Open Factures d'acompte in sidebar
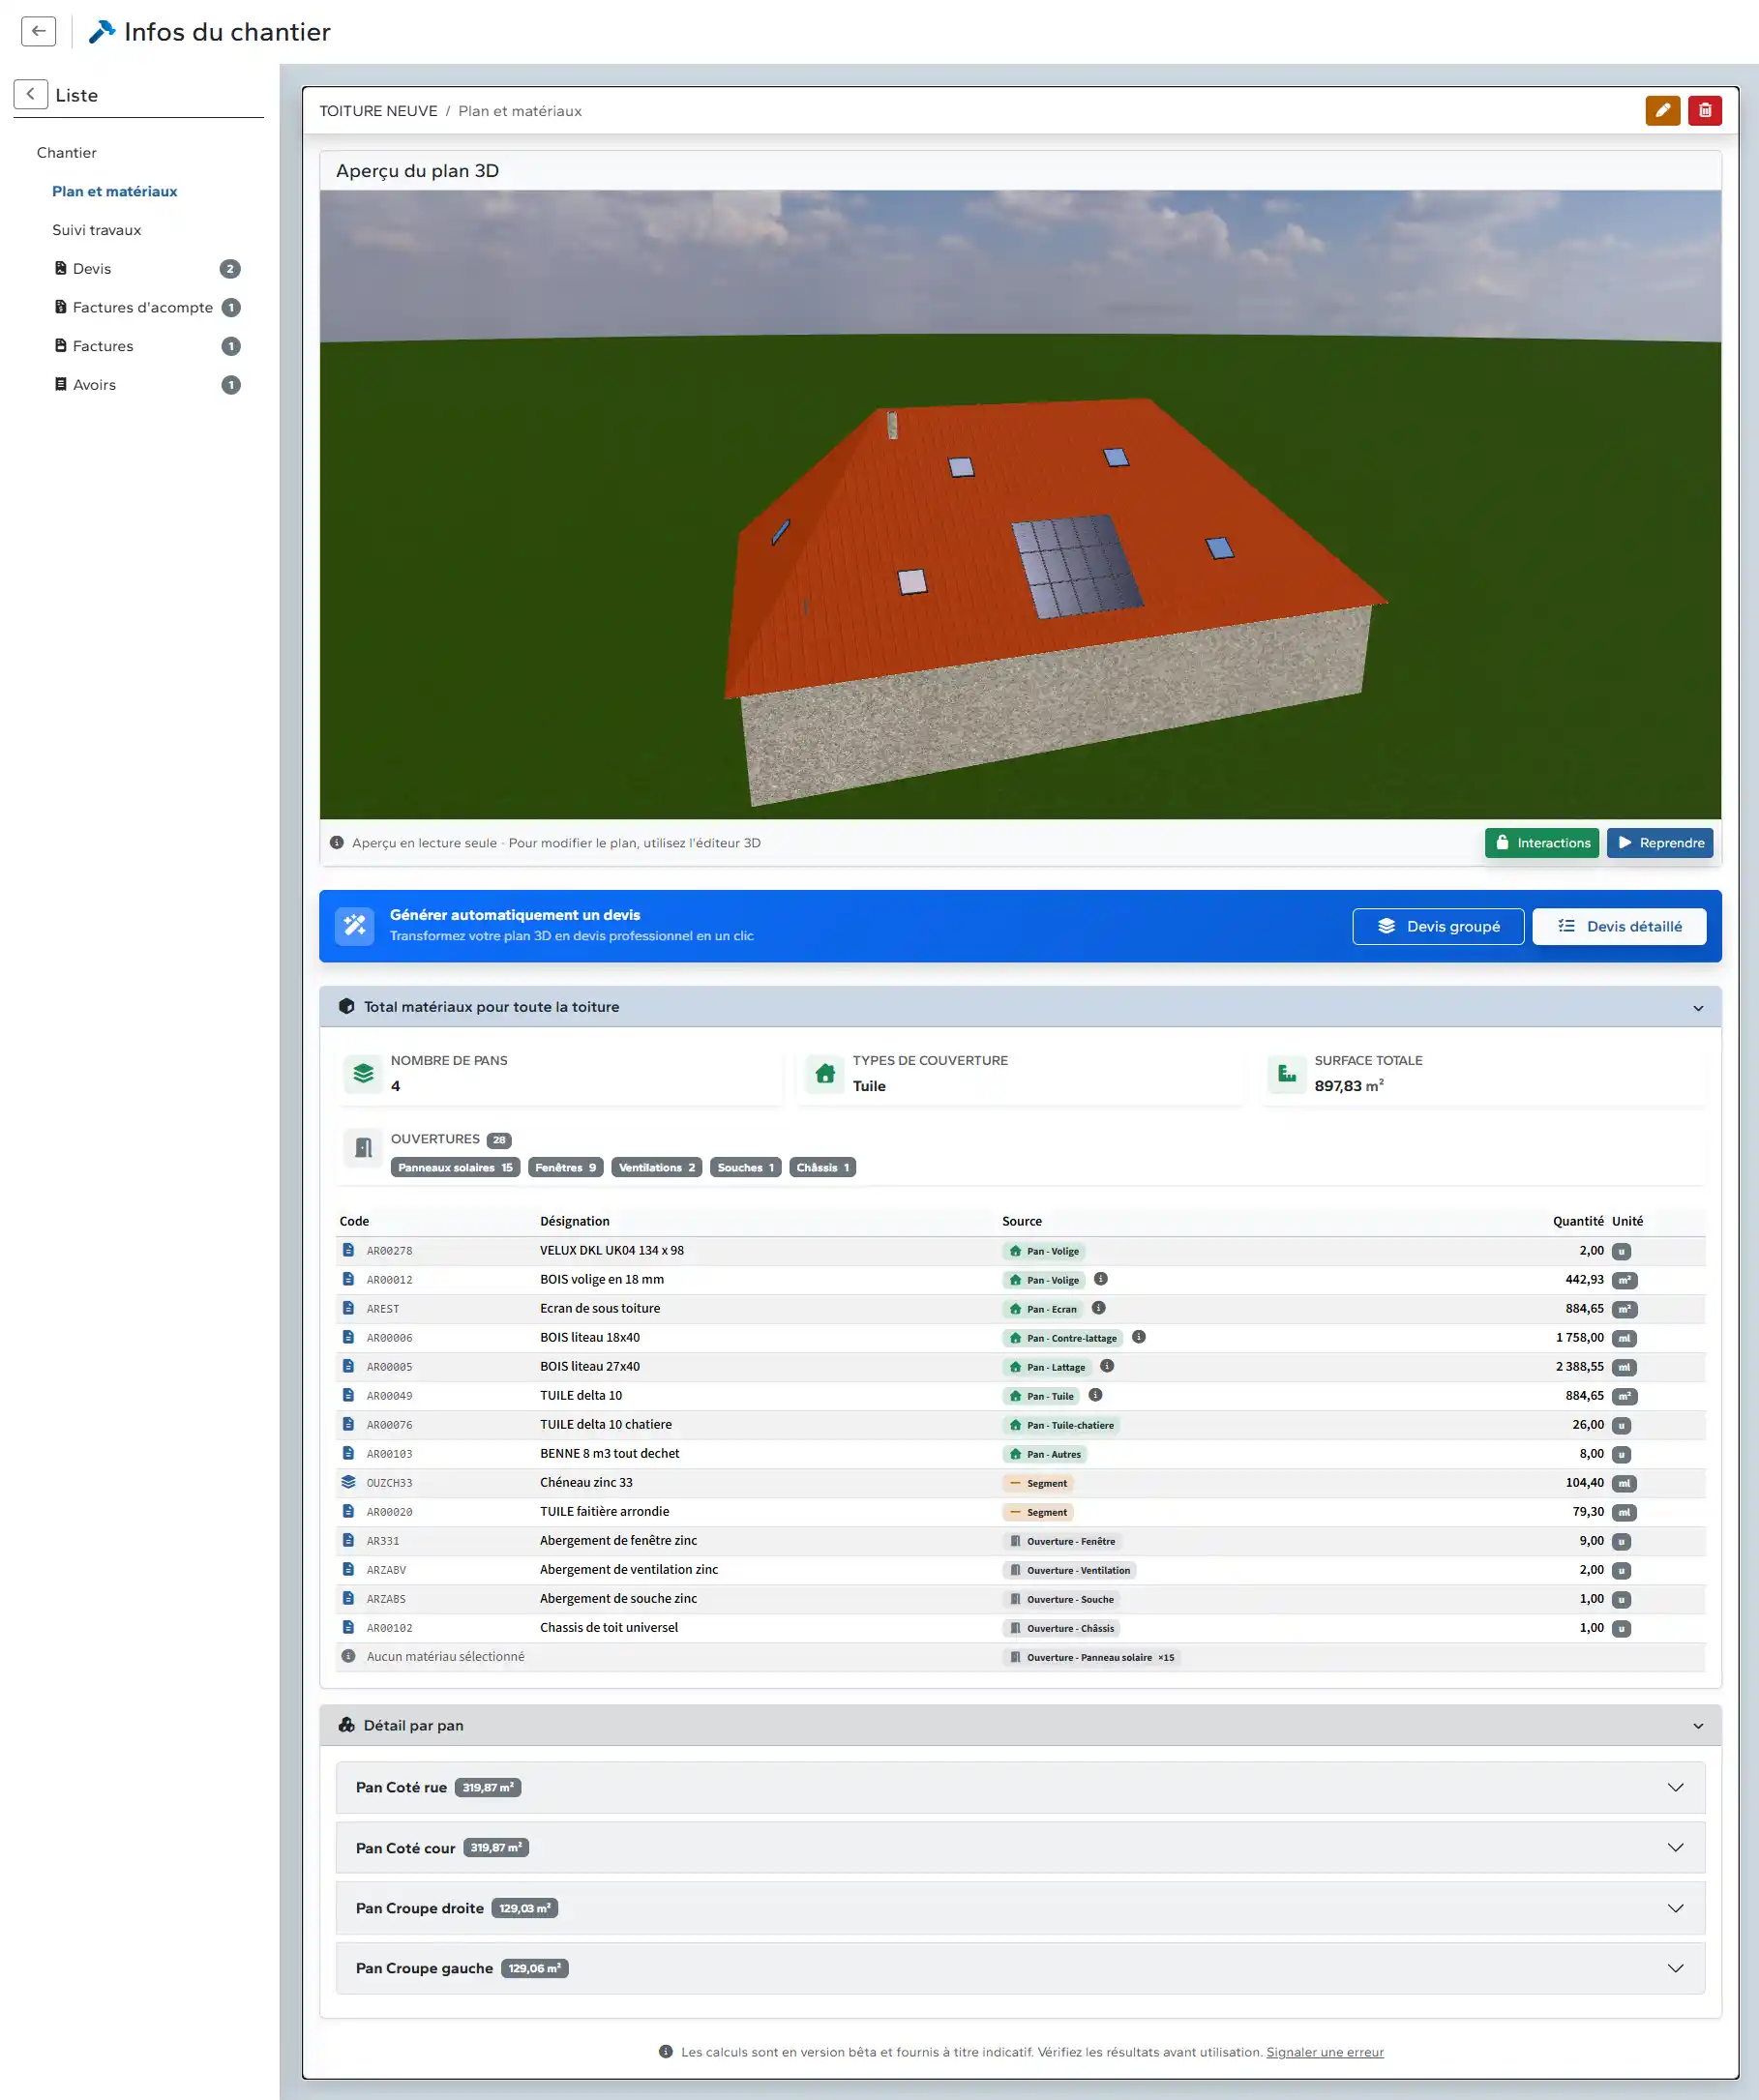Screen dimensions: 1759x2100 (142, 307)
